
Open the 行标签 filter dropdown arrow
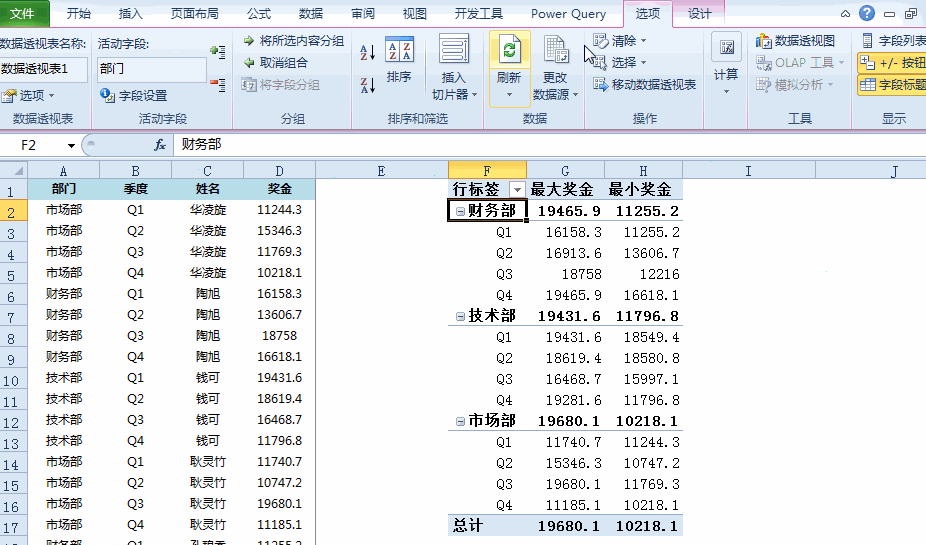516,190
